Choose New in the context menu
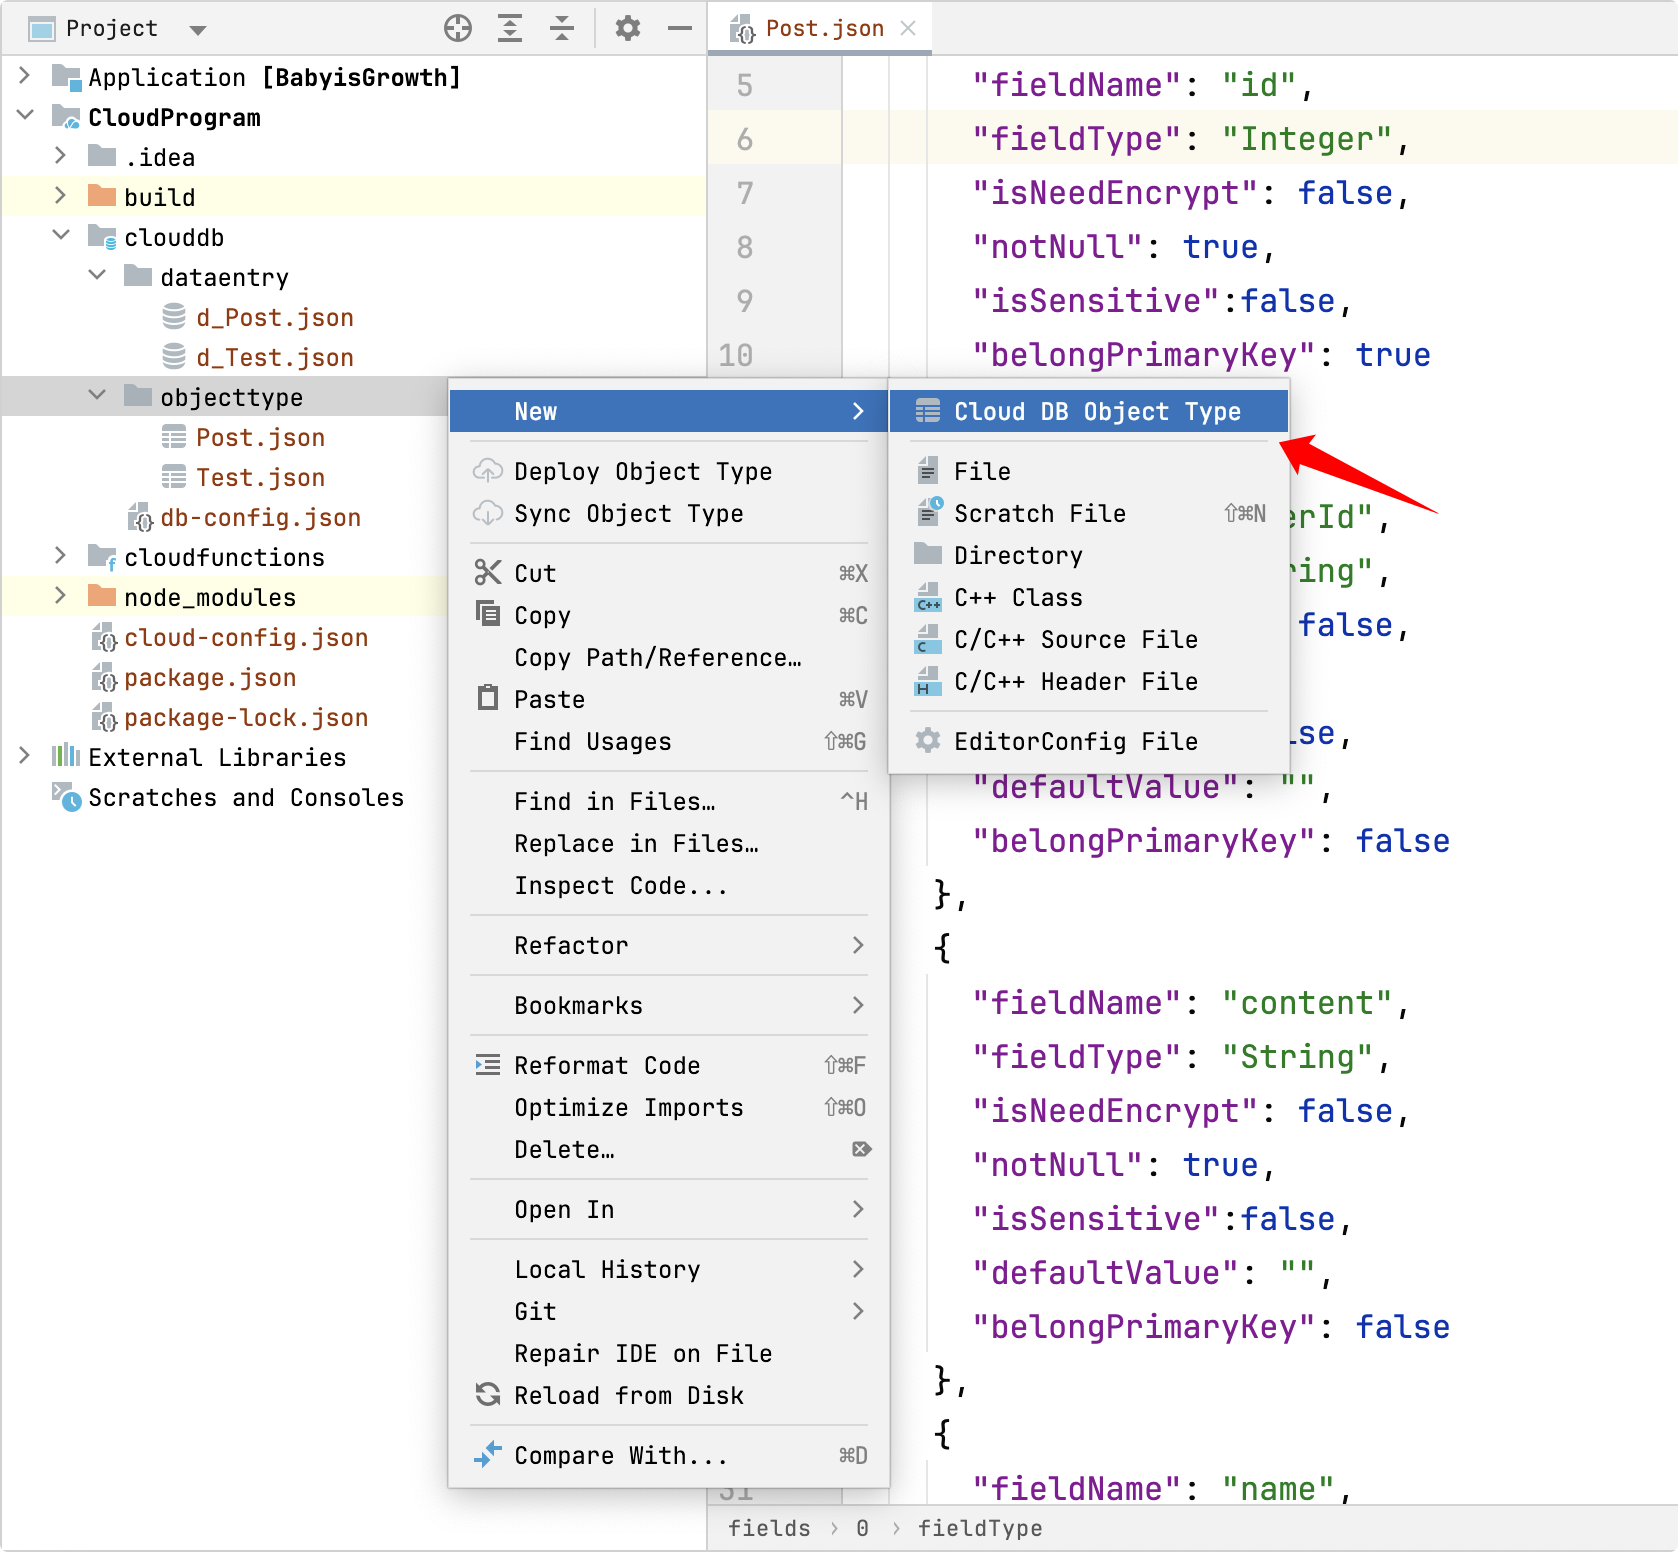 [x=668, y=411]
